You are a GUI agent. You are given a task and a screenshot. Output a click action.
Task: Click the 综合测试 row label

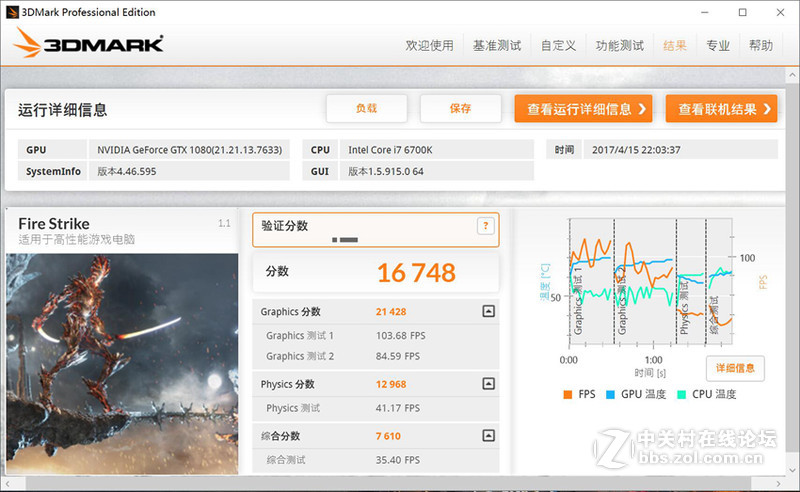(x=286, y=460)
